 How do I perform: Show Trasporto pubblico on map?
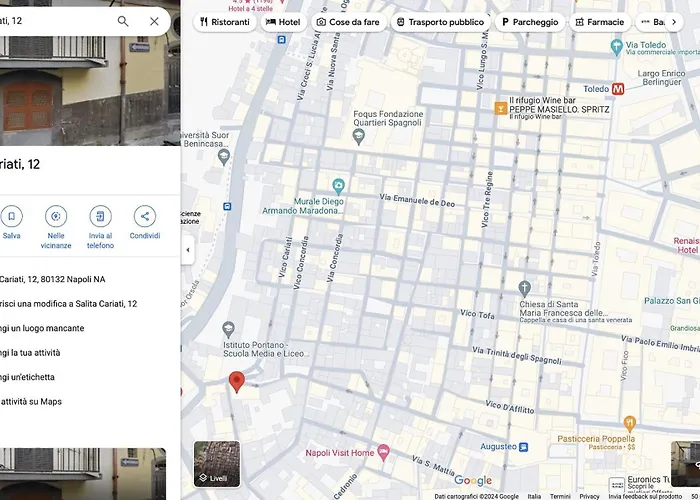440,22
